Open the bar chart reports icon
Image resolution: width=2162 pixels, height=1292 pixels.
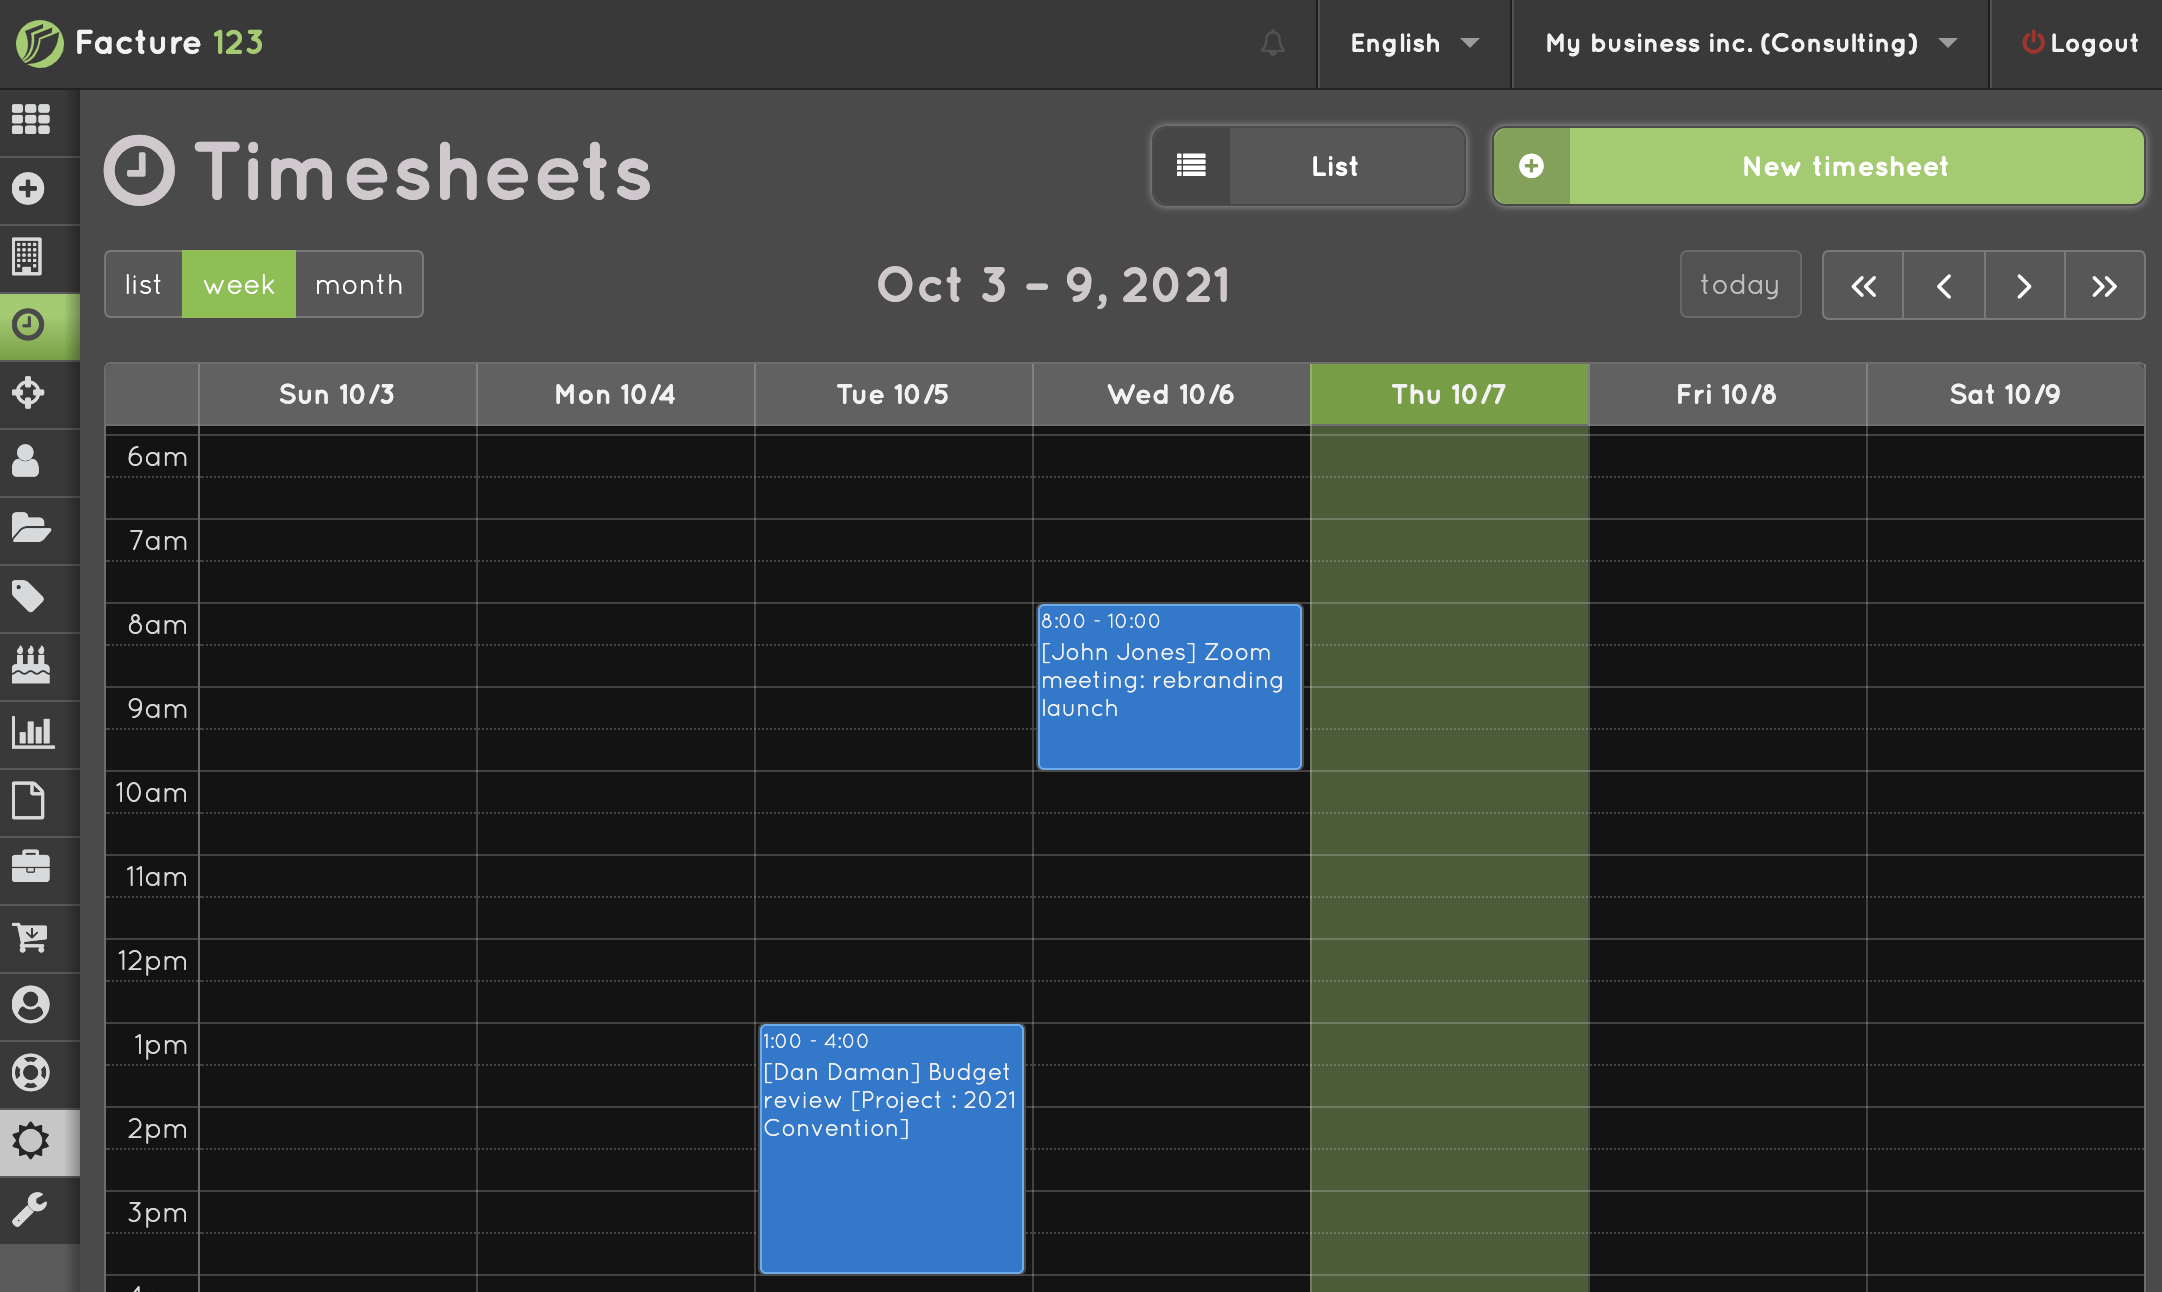[x=32, y=732]
